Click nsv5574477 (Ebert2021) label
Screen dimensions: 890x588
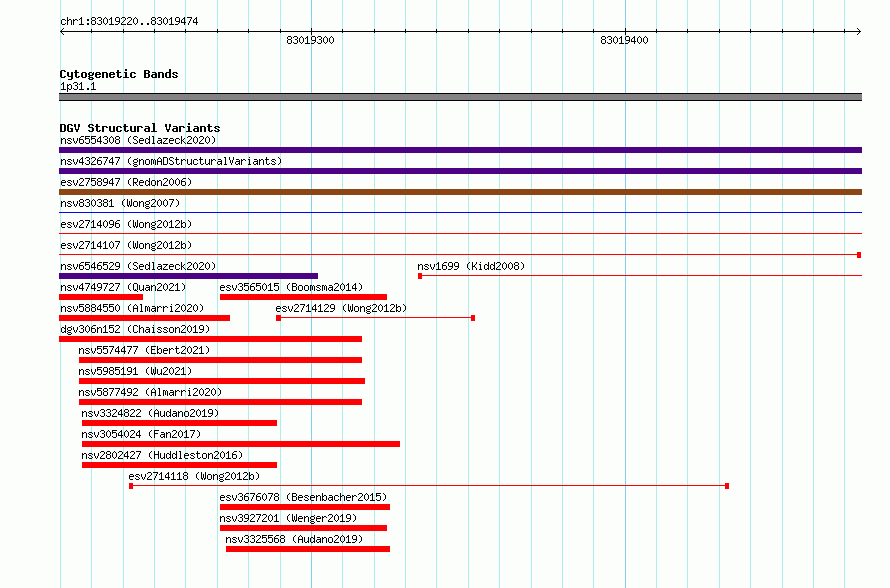144,350
